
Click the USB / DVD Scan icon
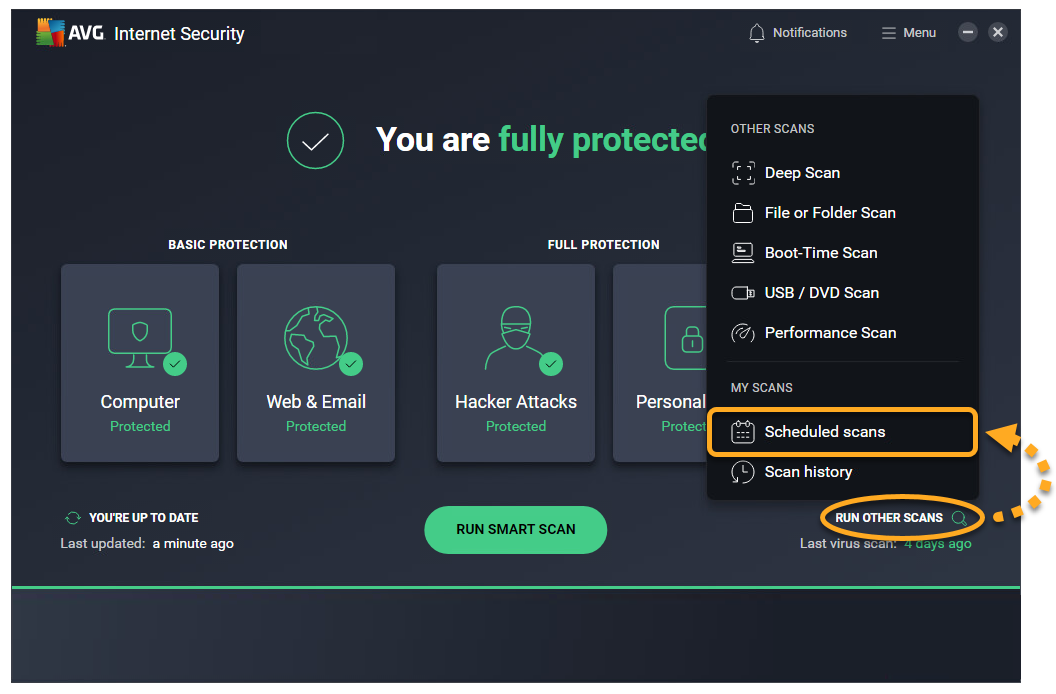743,293
